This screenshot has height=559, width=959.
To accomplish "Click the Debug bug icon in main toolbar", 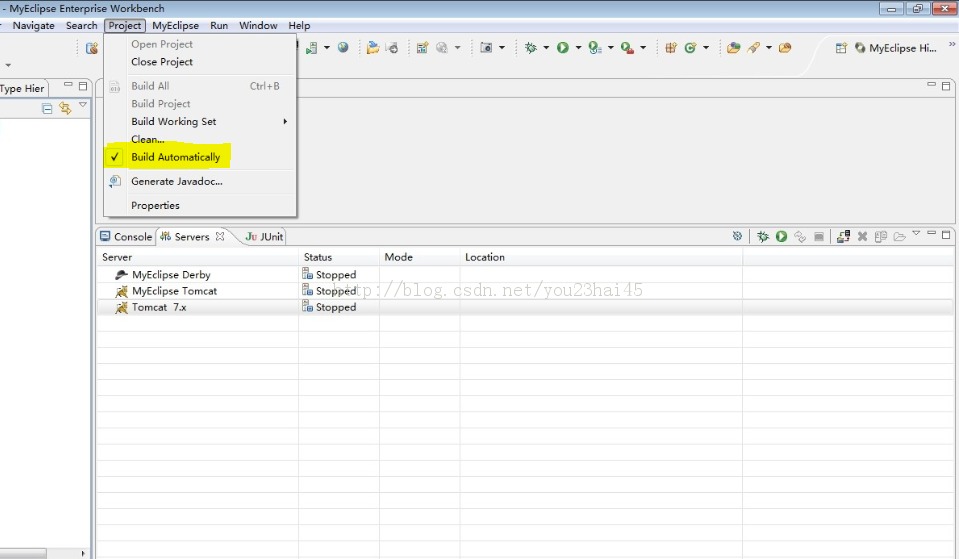I will pyautogui.click(x=531, y=48).
